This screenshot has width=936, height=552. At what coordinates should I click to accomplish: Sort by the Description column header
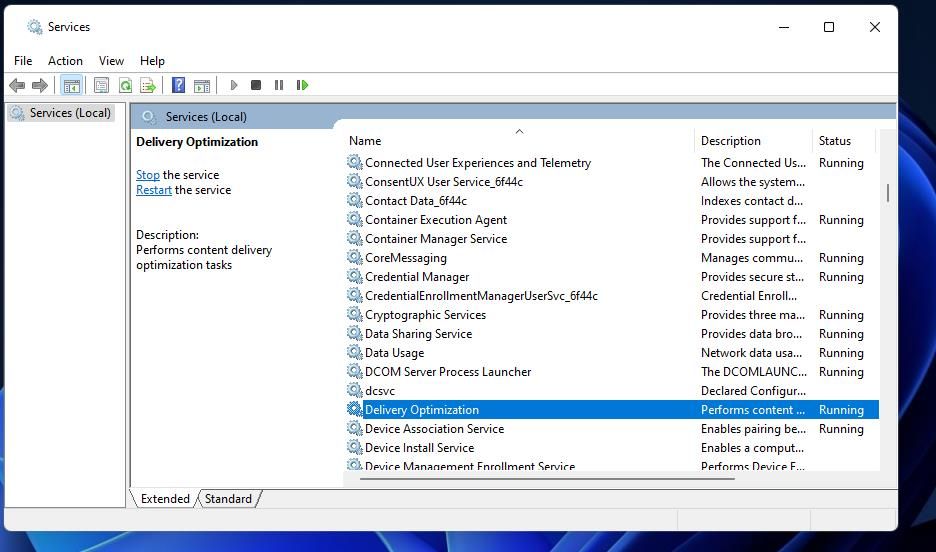(753, 141)
